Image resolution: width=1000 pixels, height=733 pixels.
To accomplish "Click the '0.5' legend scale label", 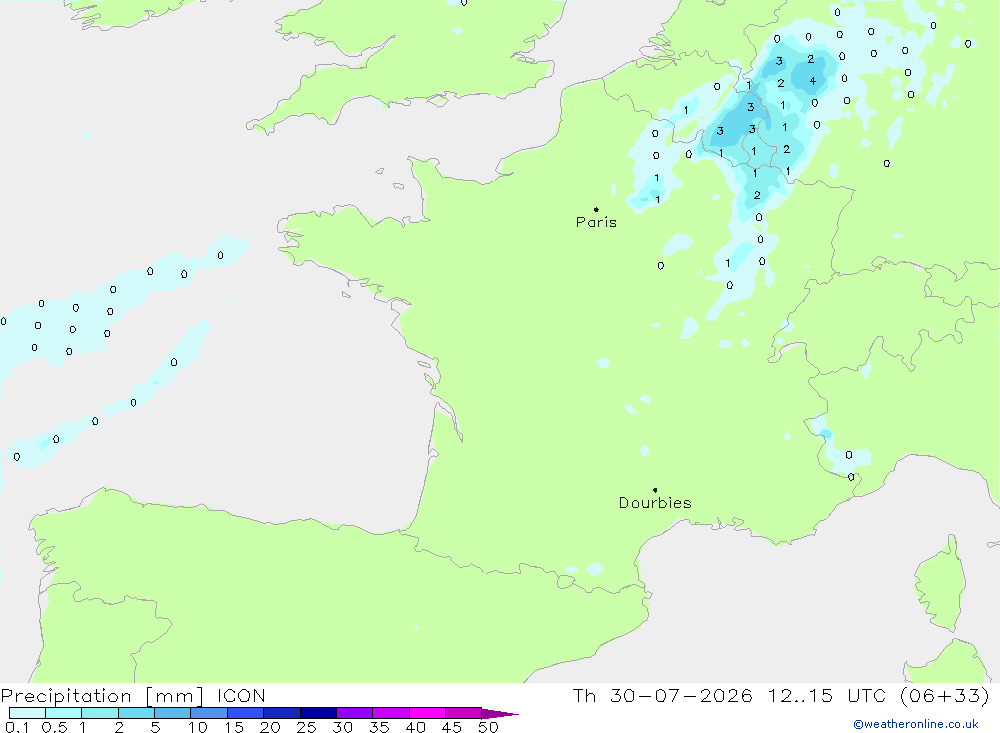I will click(54, 727).
